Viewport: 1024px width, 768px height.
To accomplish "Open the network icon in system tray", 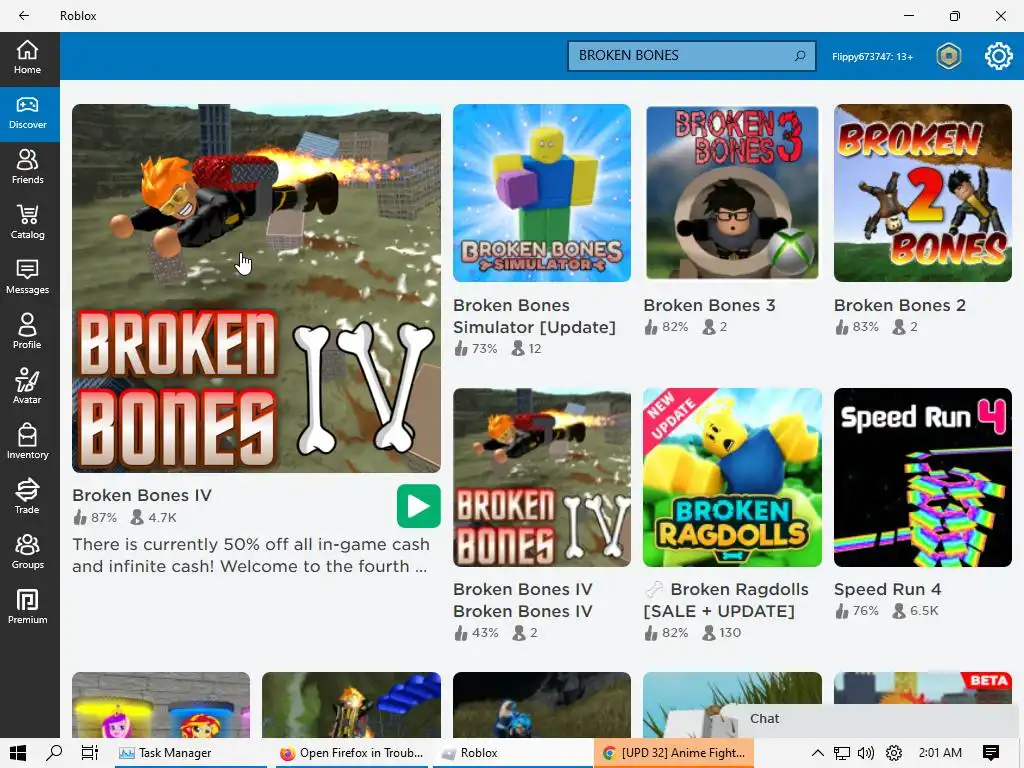I will pyautogui.click(x=842, y=753).
